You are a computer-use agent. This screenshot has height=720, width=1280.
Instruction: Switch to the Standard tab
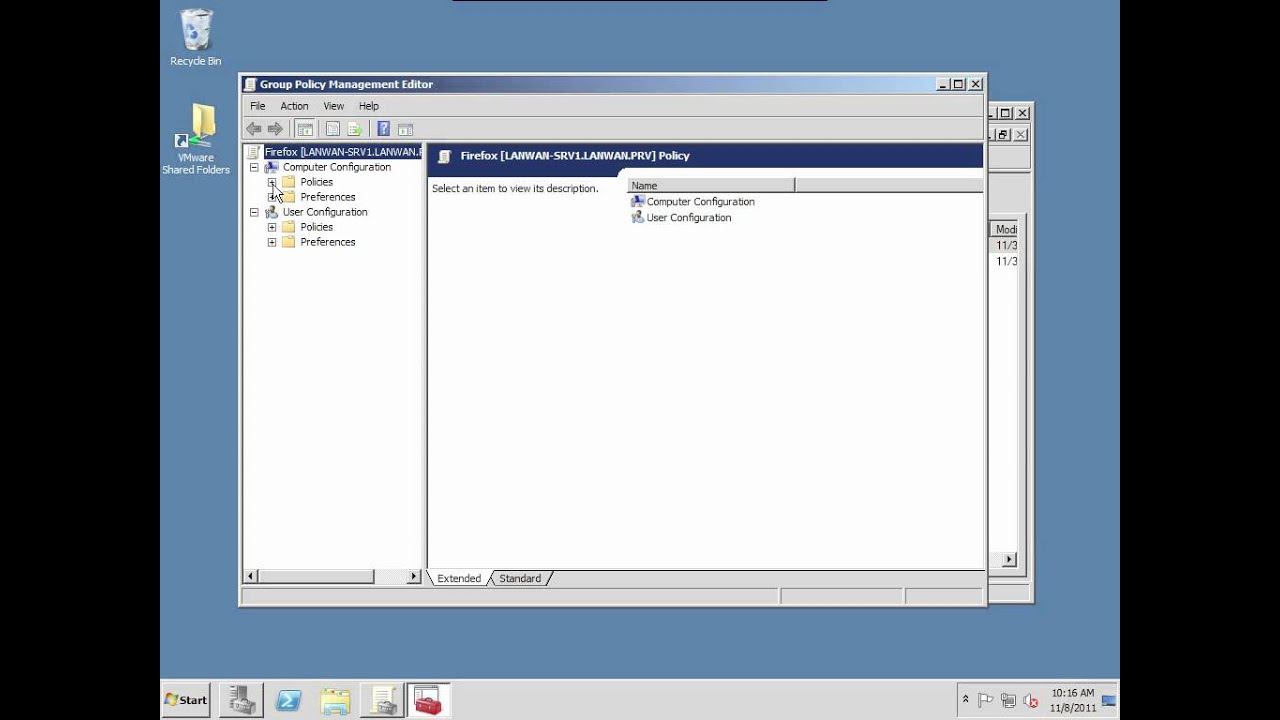tap(520, 578)
